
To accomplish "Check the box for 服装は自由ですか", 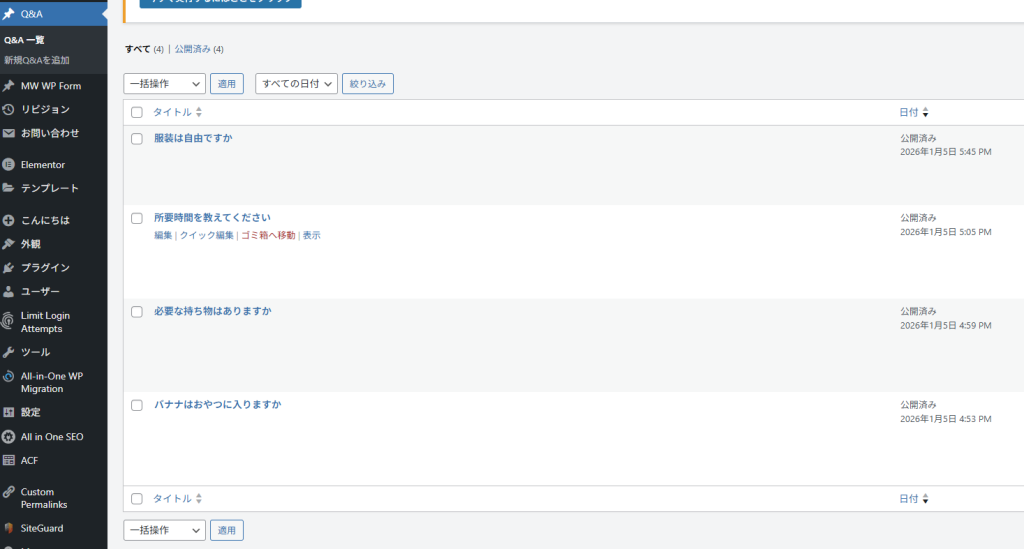I will point(137,139).
